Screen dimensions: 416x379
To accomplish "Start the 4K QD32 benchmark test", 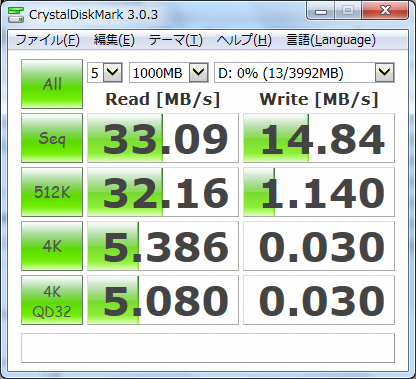I will point(52,300).
